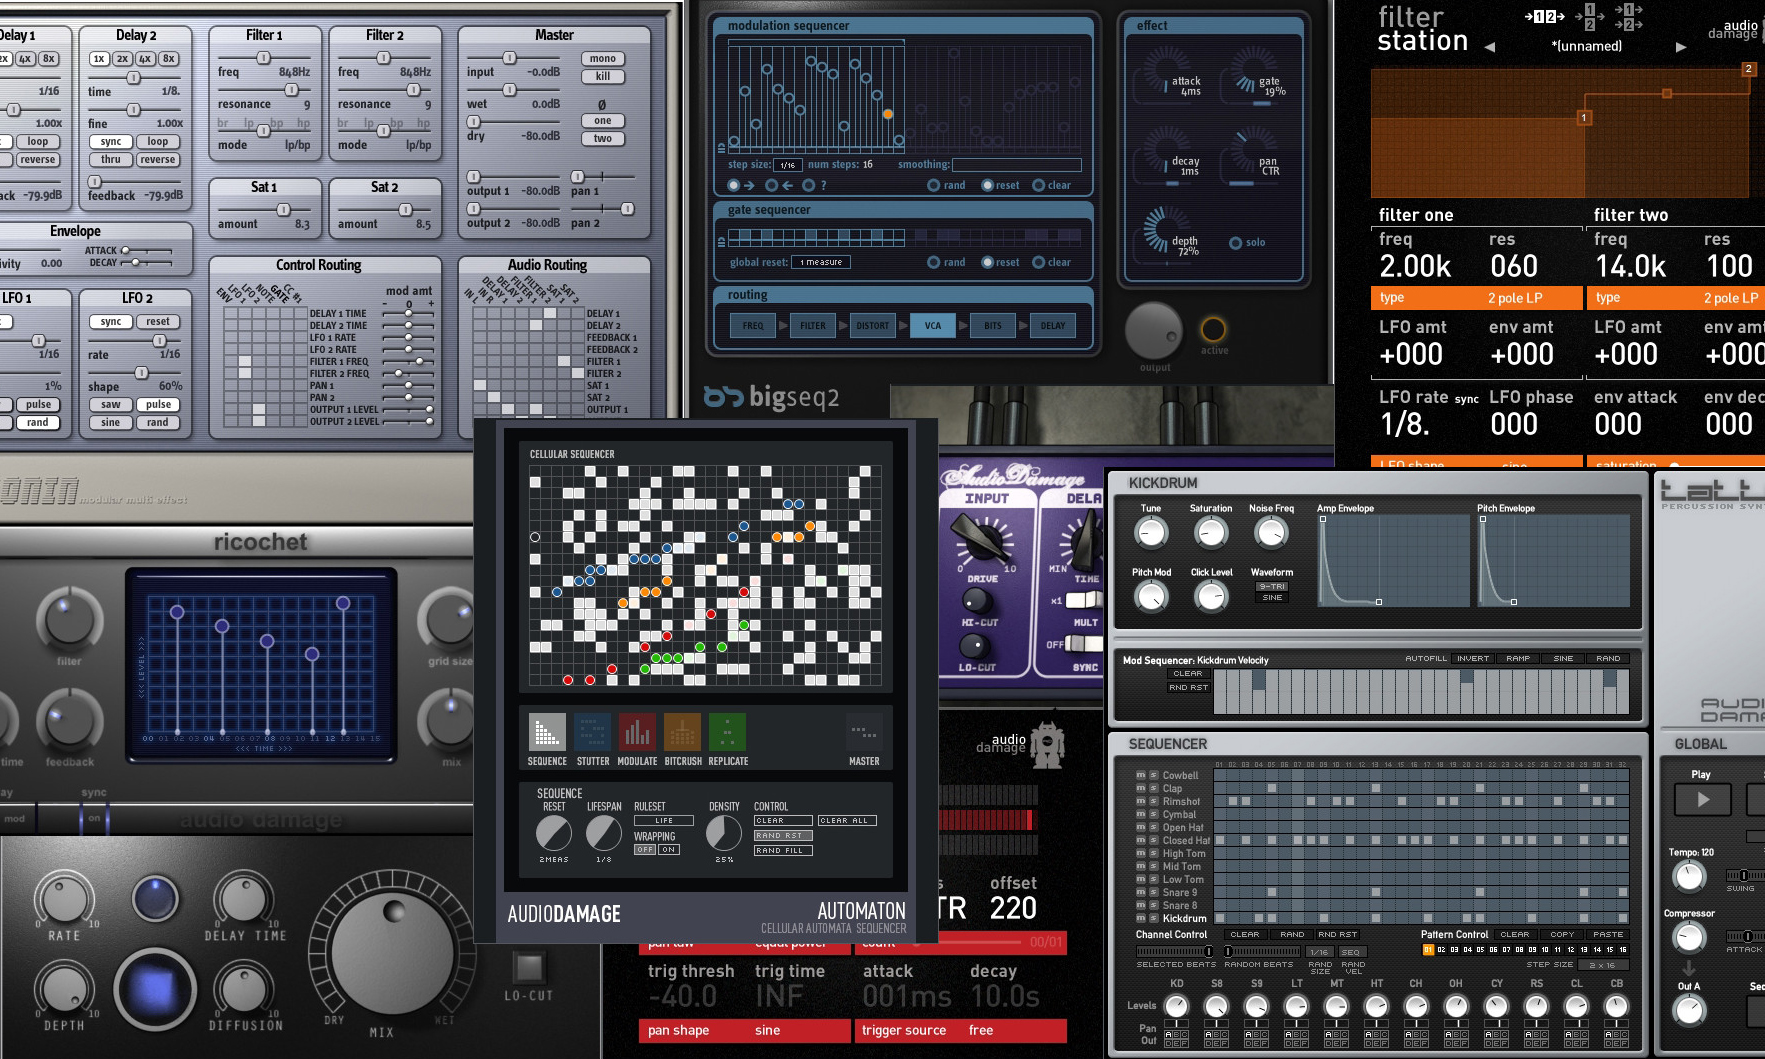
Task: Select serial 1-2 routing icon in Filterstation
Action: tap(1545, 16)
